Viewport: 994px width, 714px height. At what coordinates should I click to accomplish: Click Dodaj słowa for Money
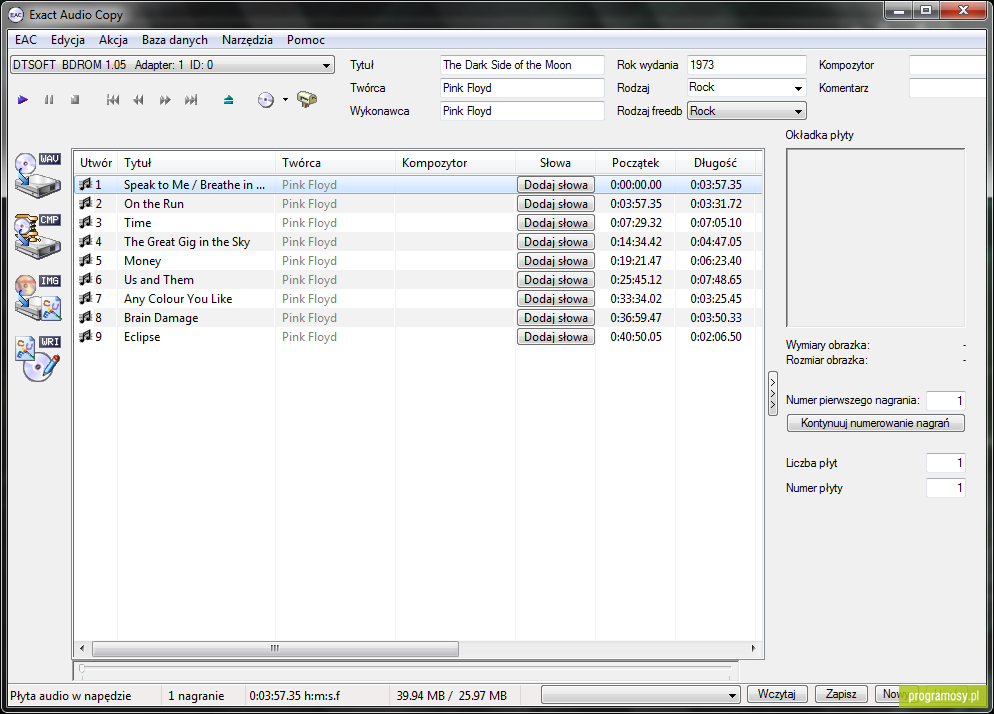556,261
